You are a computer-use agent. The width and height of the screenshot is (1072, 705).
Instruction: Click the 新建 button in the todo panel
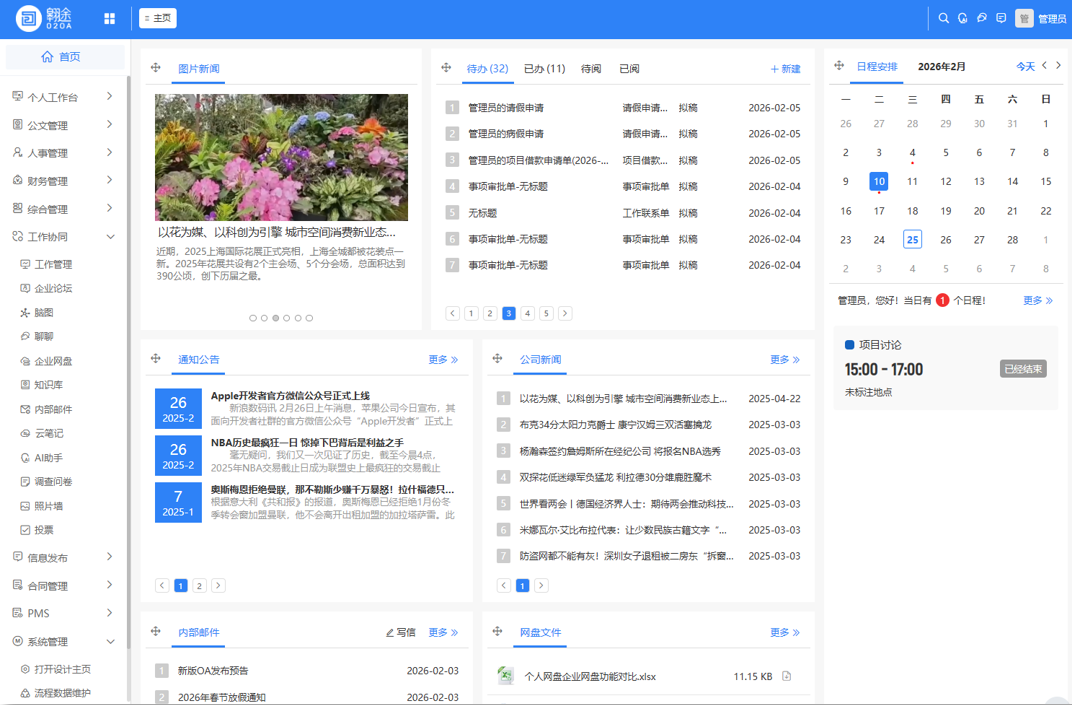[x=785, y=69]
